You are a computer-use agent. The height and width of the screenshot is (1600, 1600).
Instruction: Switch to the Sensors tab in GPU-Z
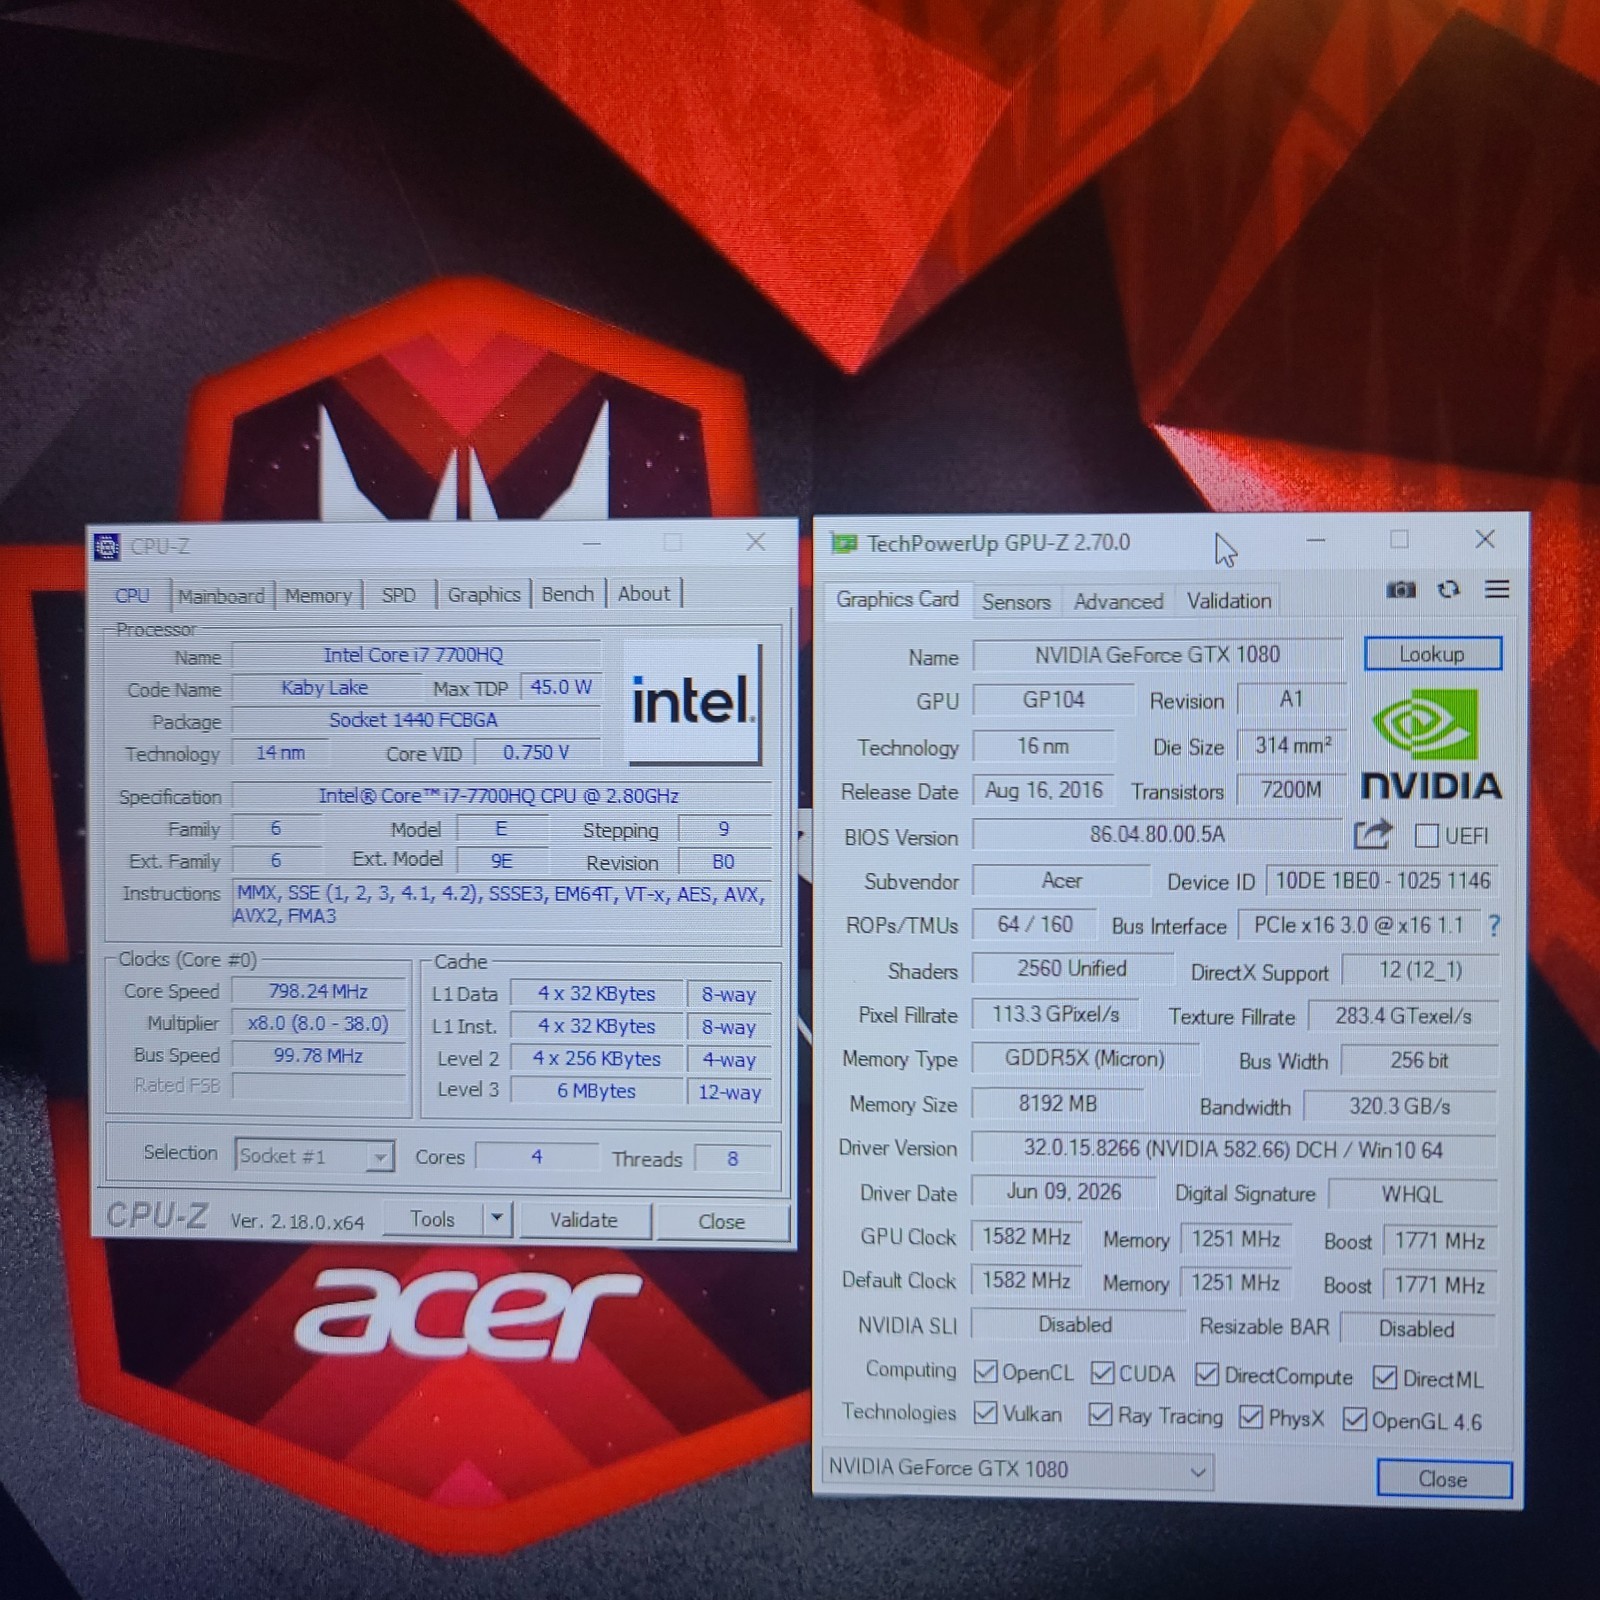coord(1016,602)
